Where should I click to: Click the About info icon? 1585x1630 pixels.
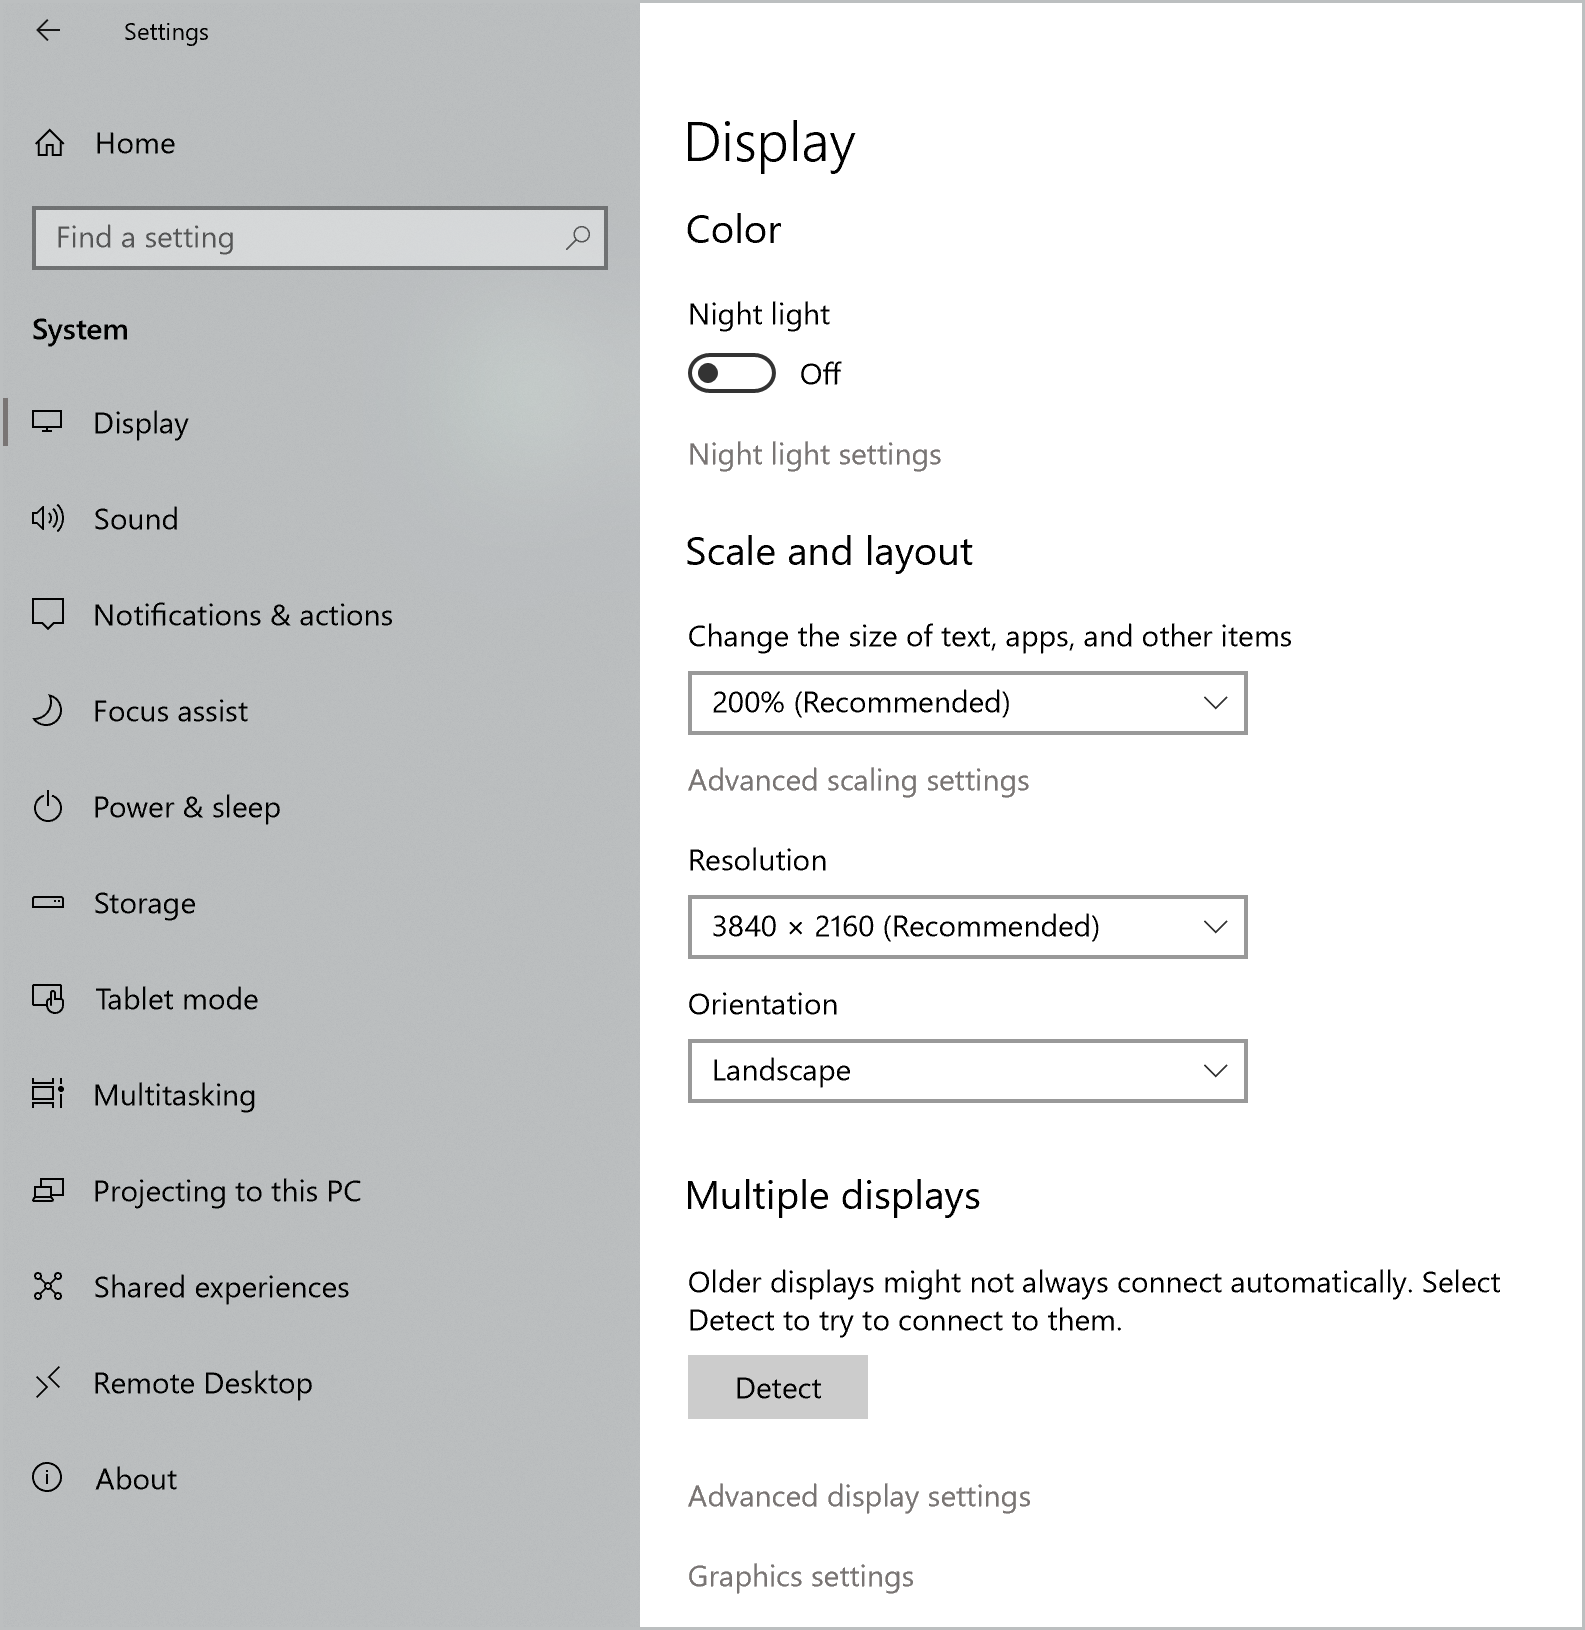coord(47,1478)
